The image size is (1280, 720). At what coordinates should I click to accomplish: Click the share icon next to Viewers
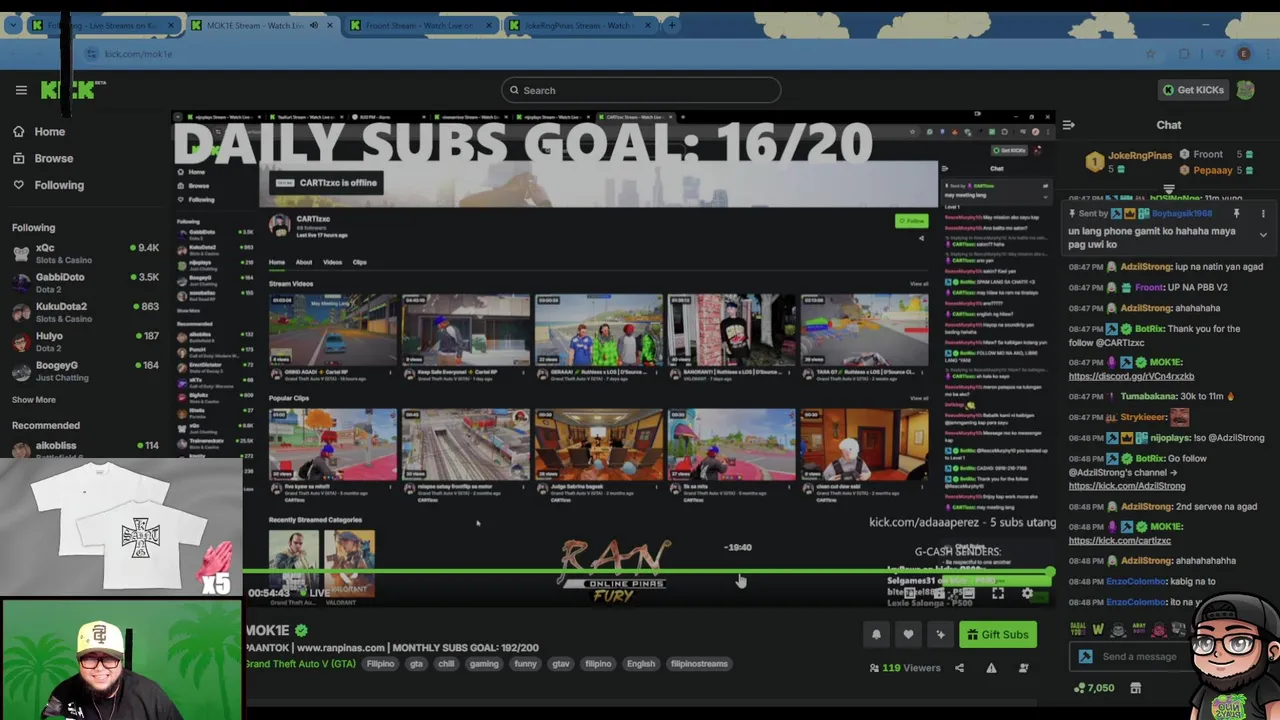(x=959, y=668)
